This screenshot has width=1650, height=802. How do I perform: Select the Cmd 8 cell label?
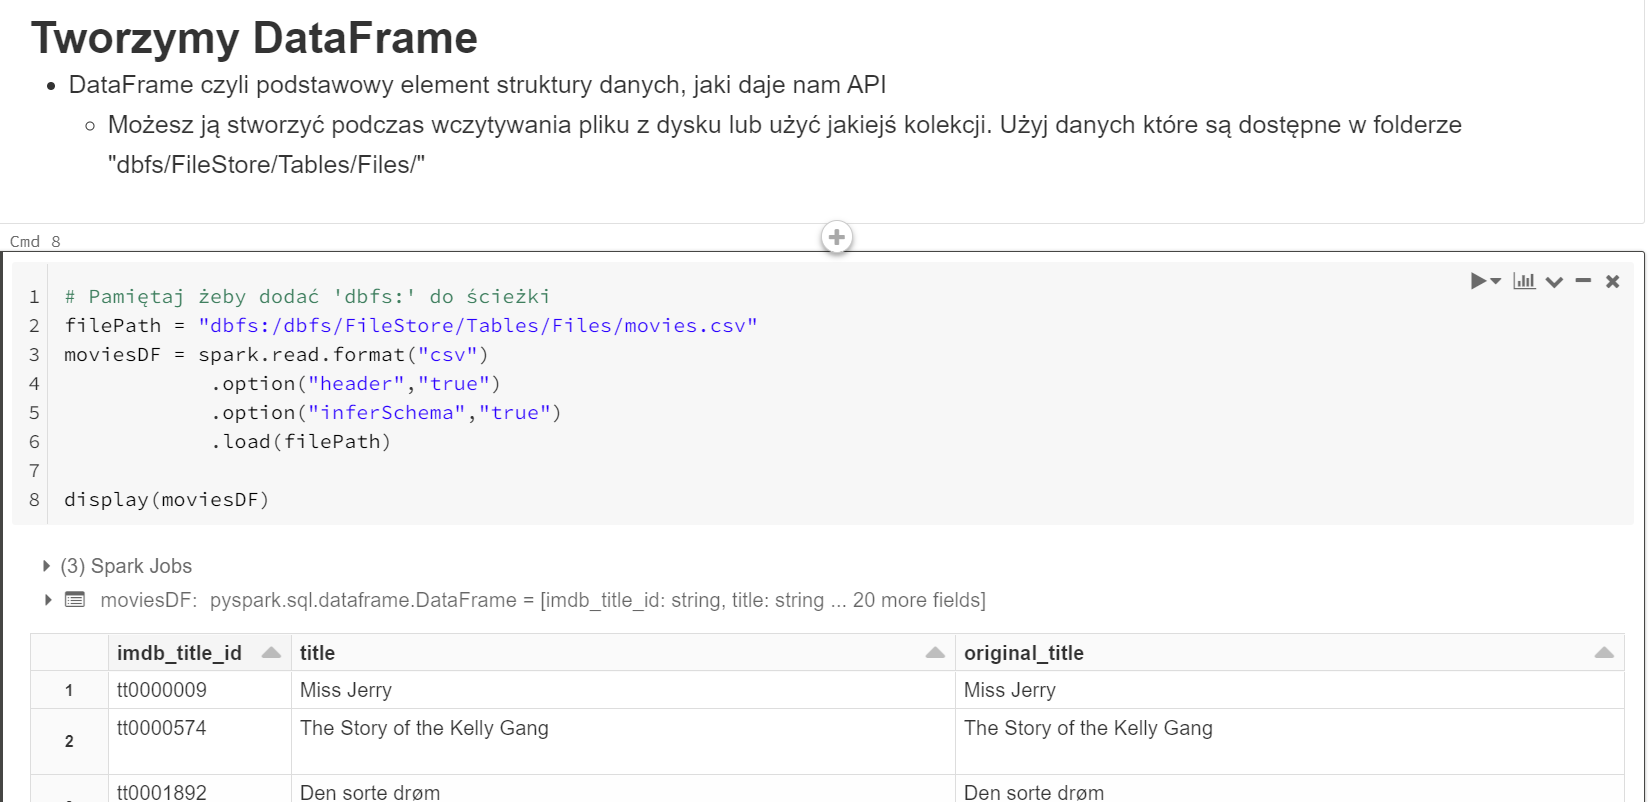(x=35, y=241)
